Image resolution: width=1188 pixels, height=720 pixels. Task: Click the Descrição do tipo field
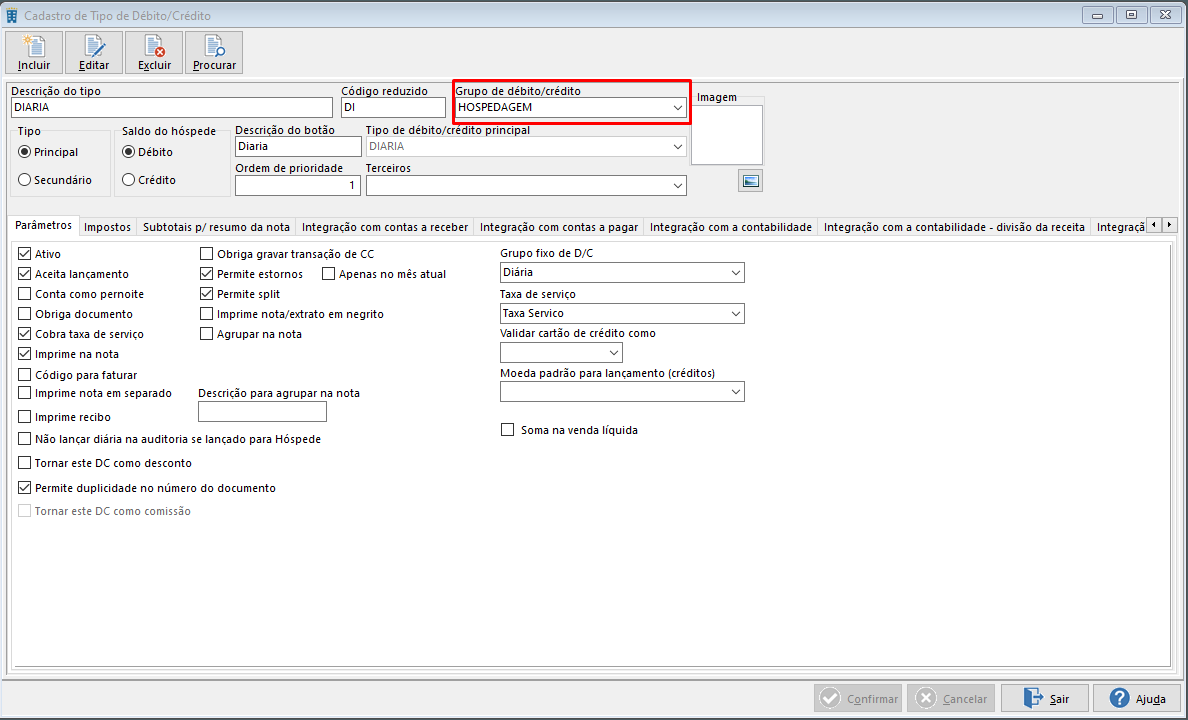[x=172, y=108]
